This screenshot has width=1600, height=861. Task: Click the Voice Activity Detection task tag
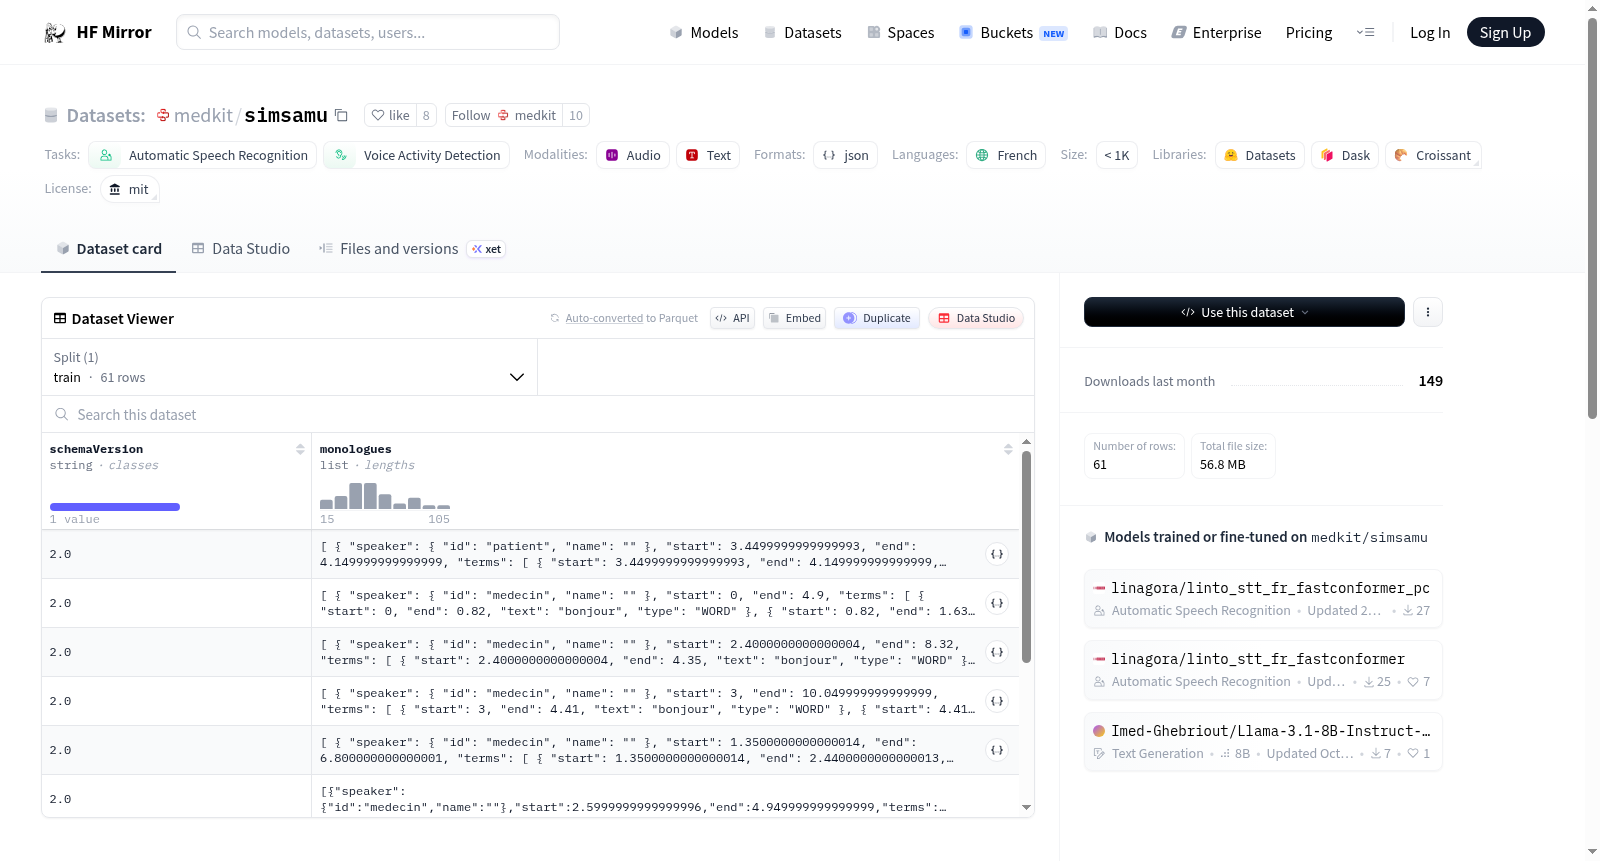tap(416, 155)
